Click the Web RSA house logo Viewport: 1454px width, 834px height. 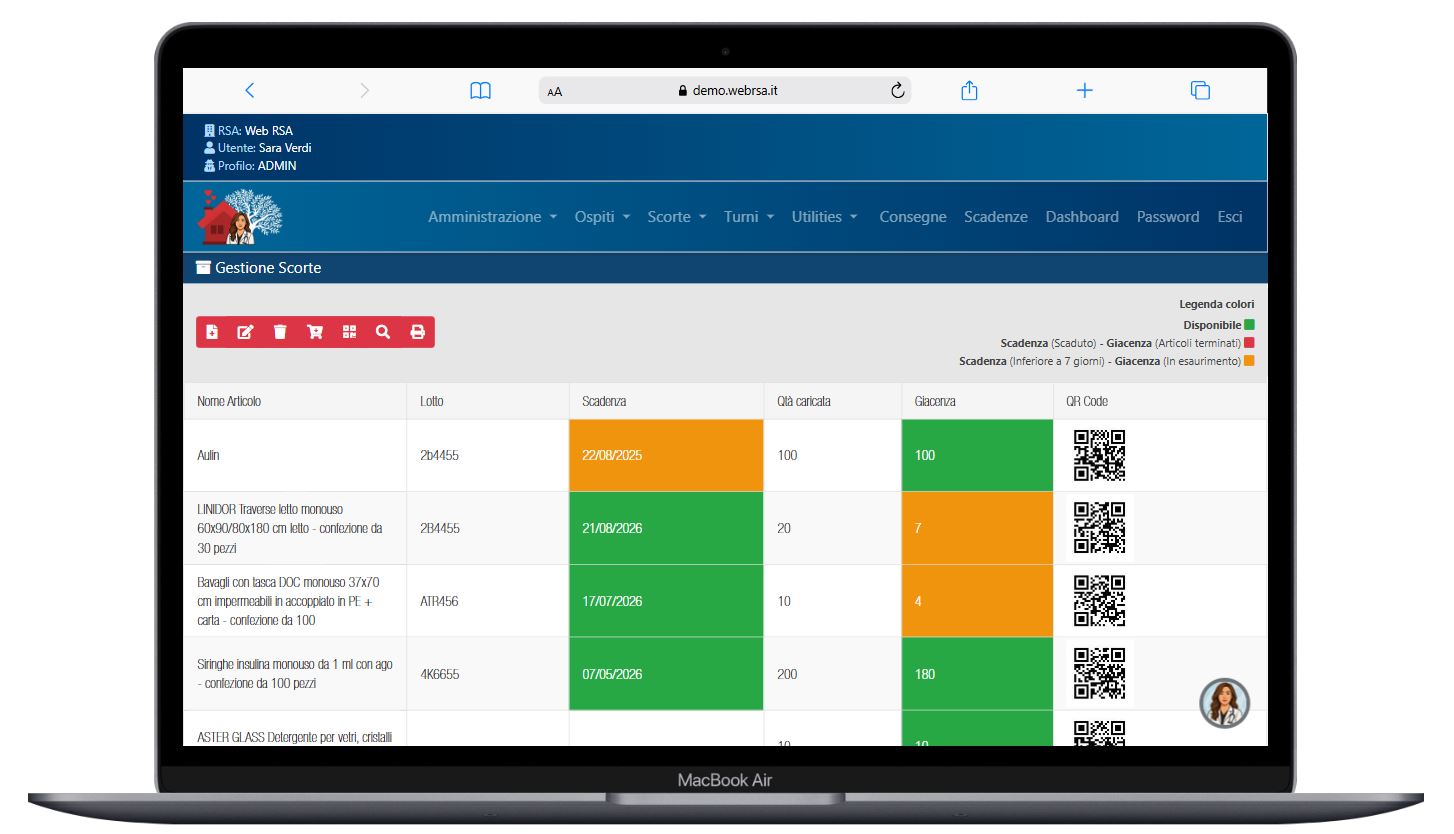pos(241,217)
